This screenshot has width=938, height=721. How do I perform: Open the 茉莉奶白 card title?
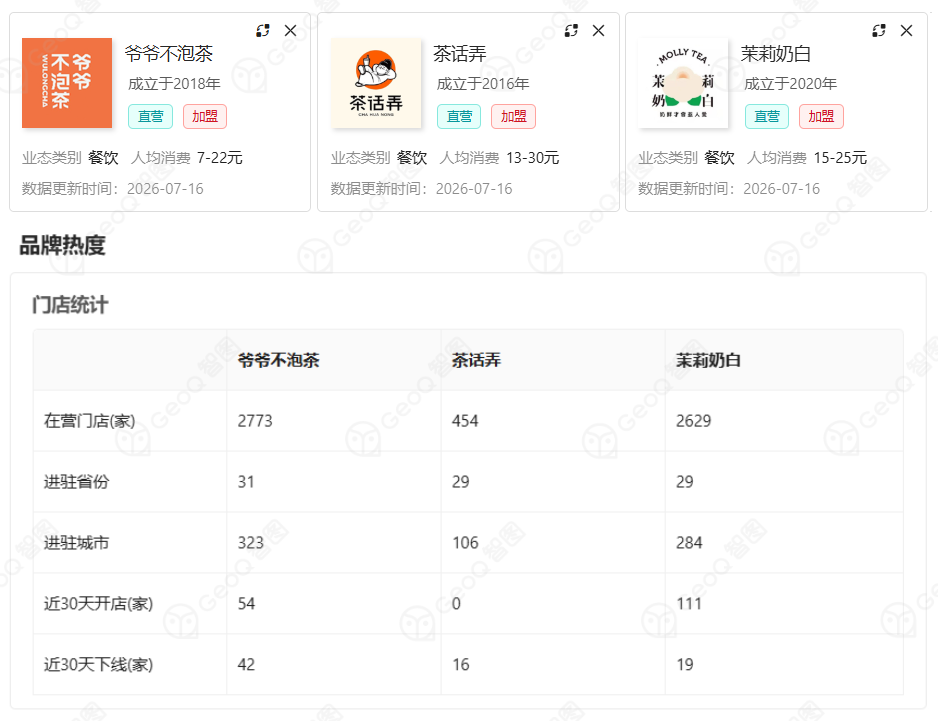(776, 54)
